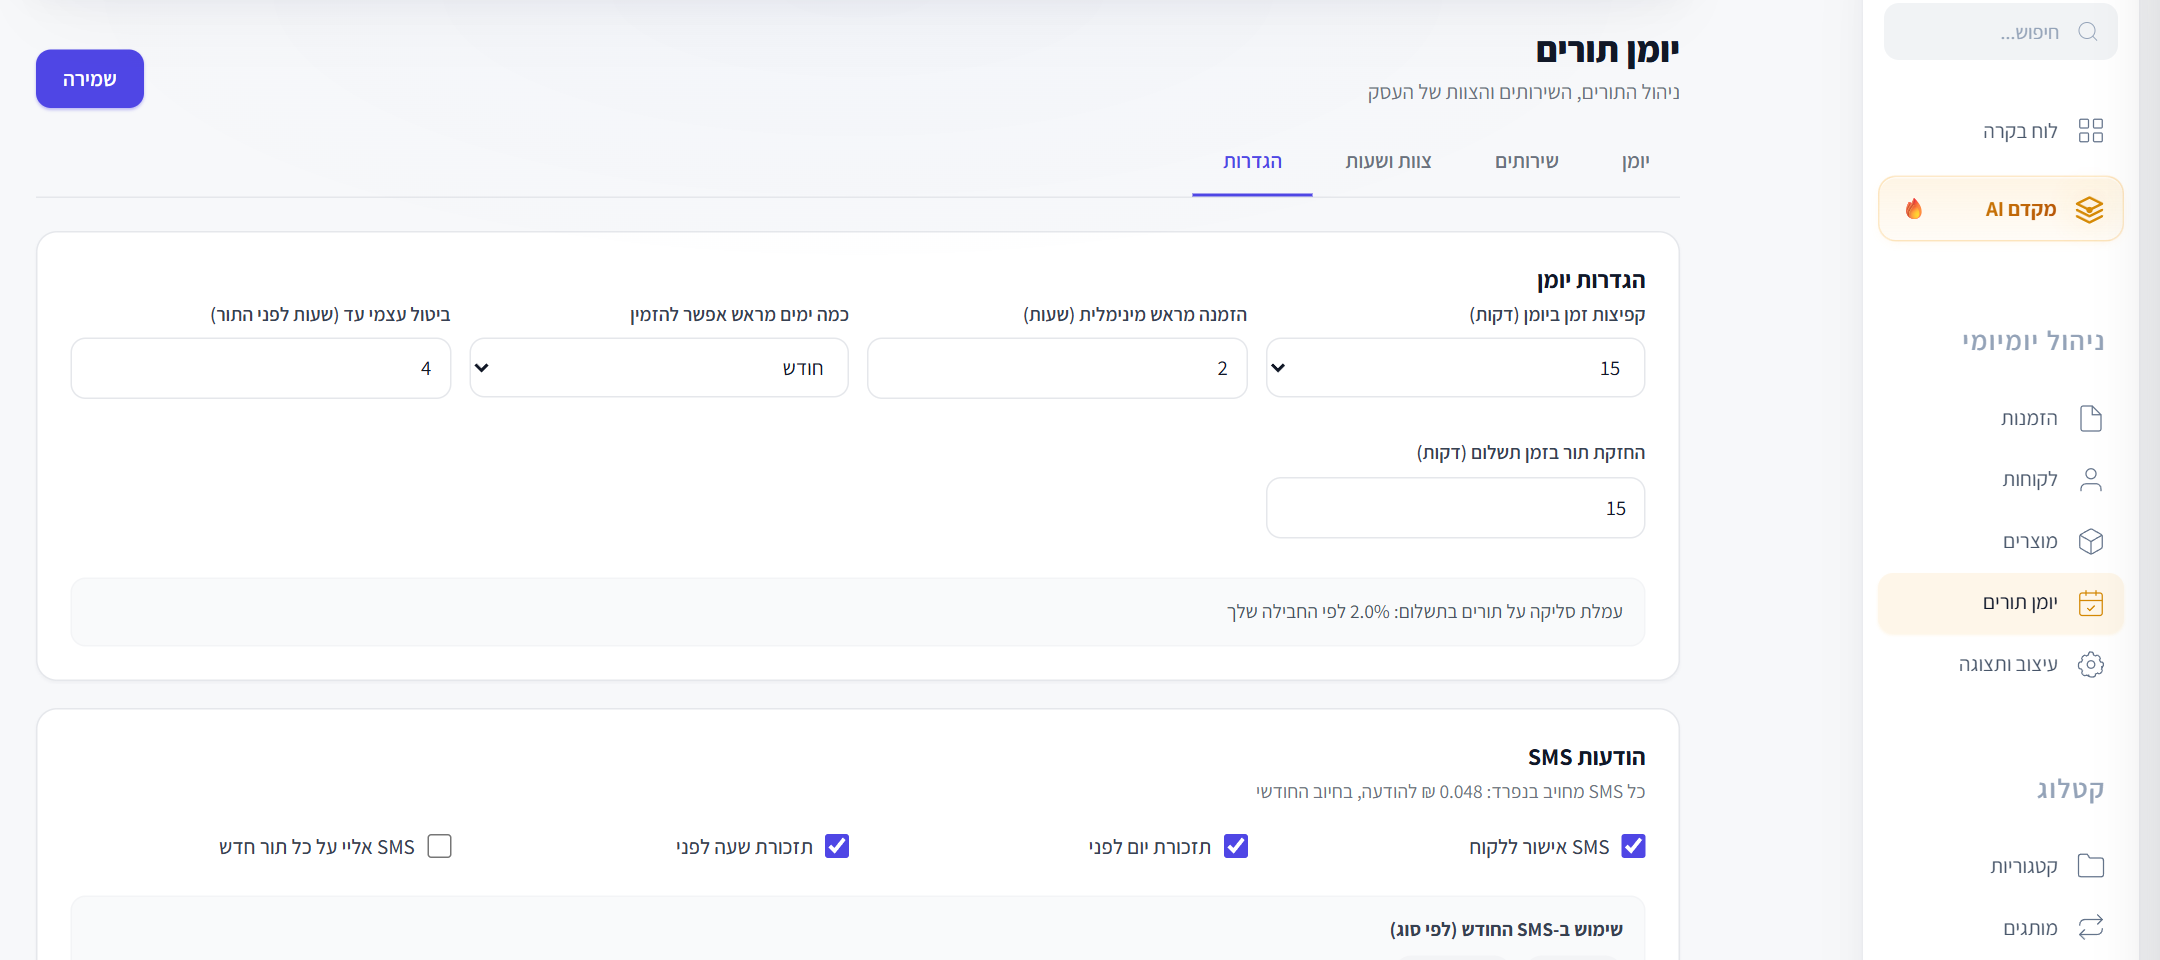Open brands link (מותגים) in sidebar

(x=2030, y=928)
